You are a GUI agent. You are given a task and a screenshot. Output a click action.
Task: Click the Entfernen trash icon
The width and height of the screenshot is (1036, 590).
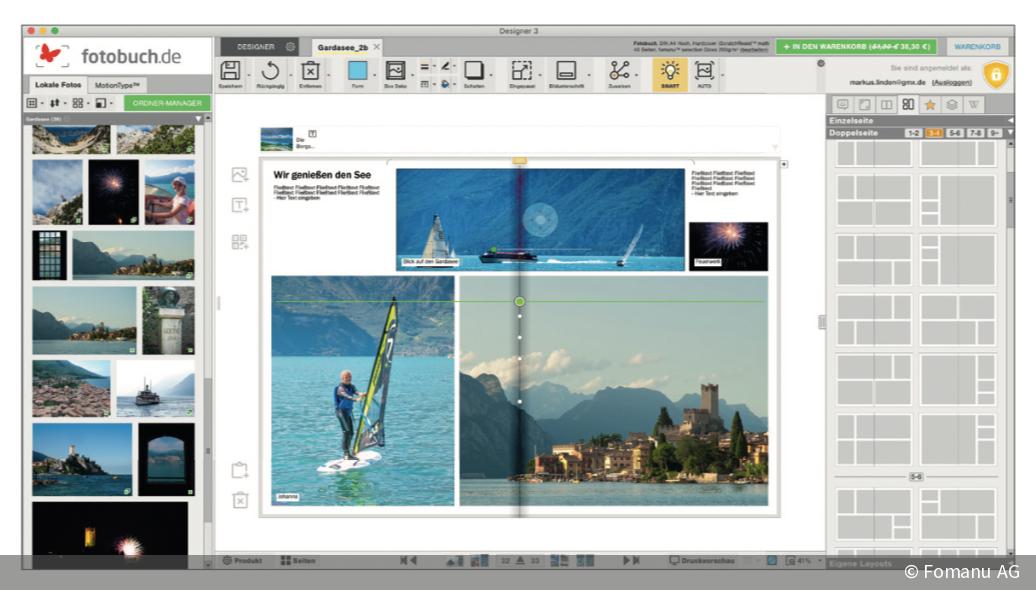[310, 71]
